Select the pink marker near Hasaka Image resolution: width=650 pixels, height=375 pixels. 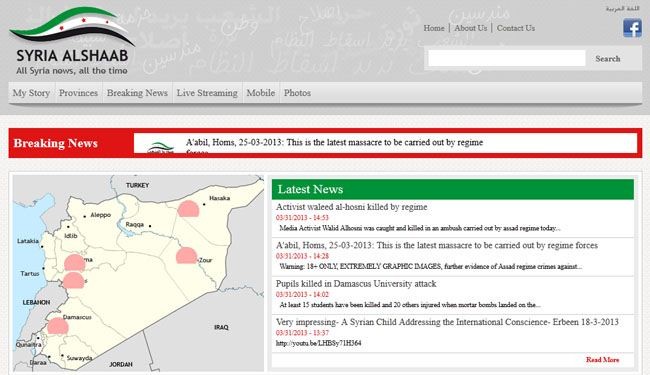point(188,209)
